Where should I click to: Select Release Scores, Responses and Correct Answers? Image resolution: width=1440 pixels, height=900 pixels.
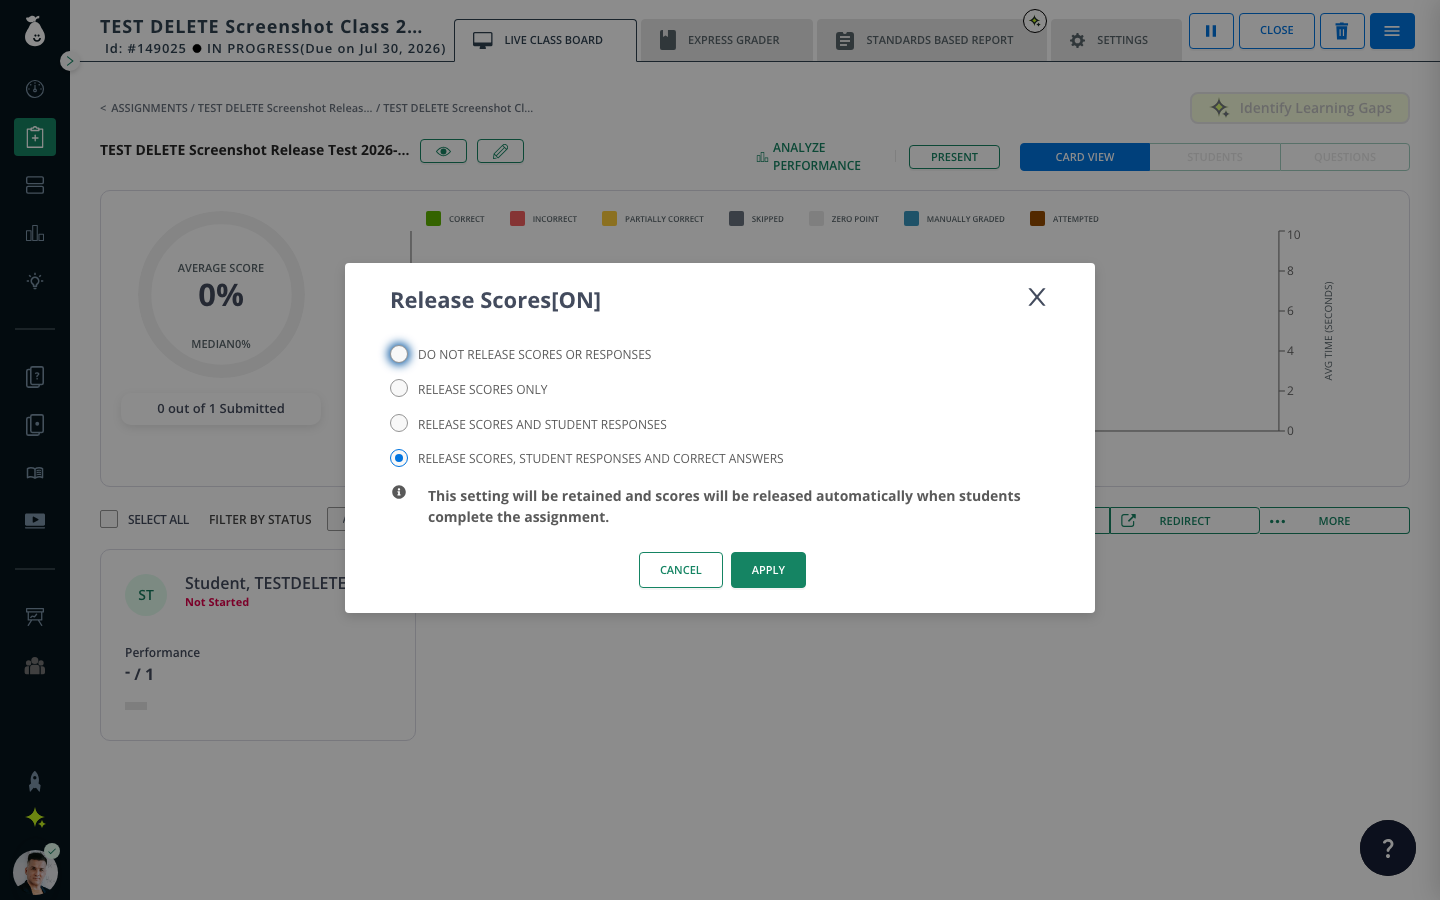399,458
